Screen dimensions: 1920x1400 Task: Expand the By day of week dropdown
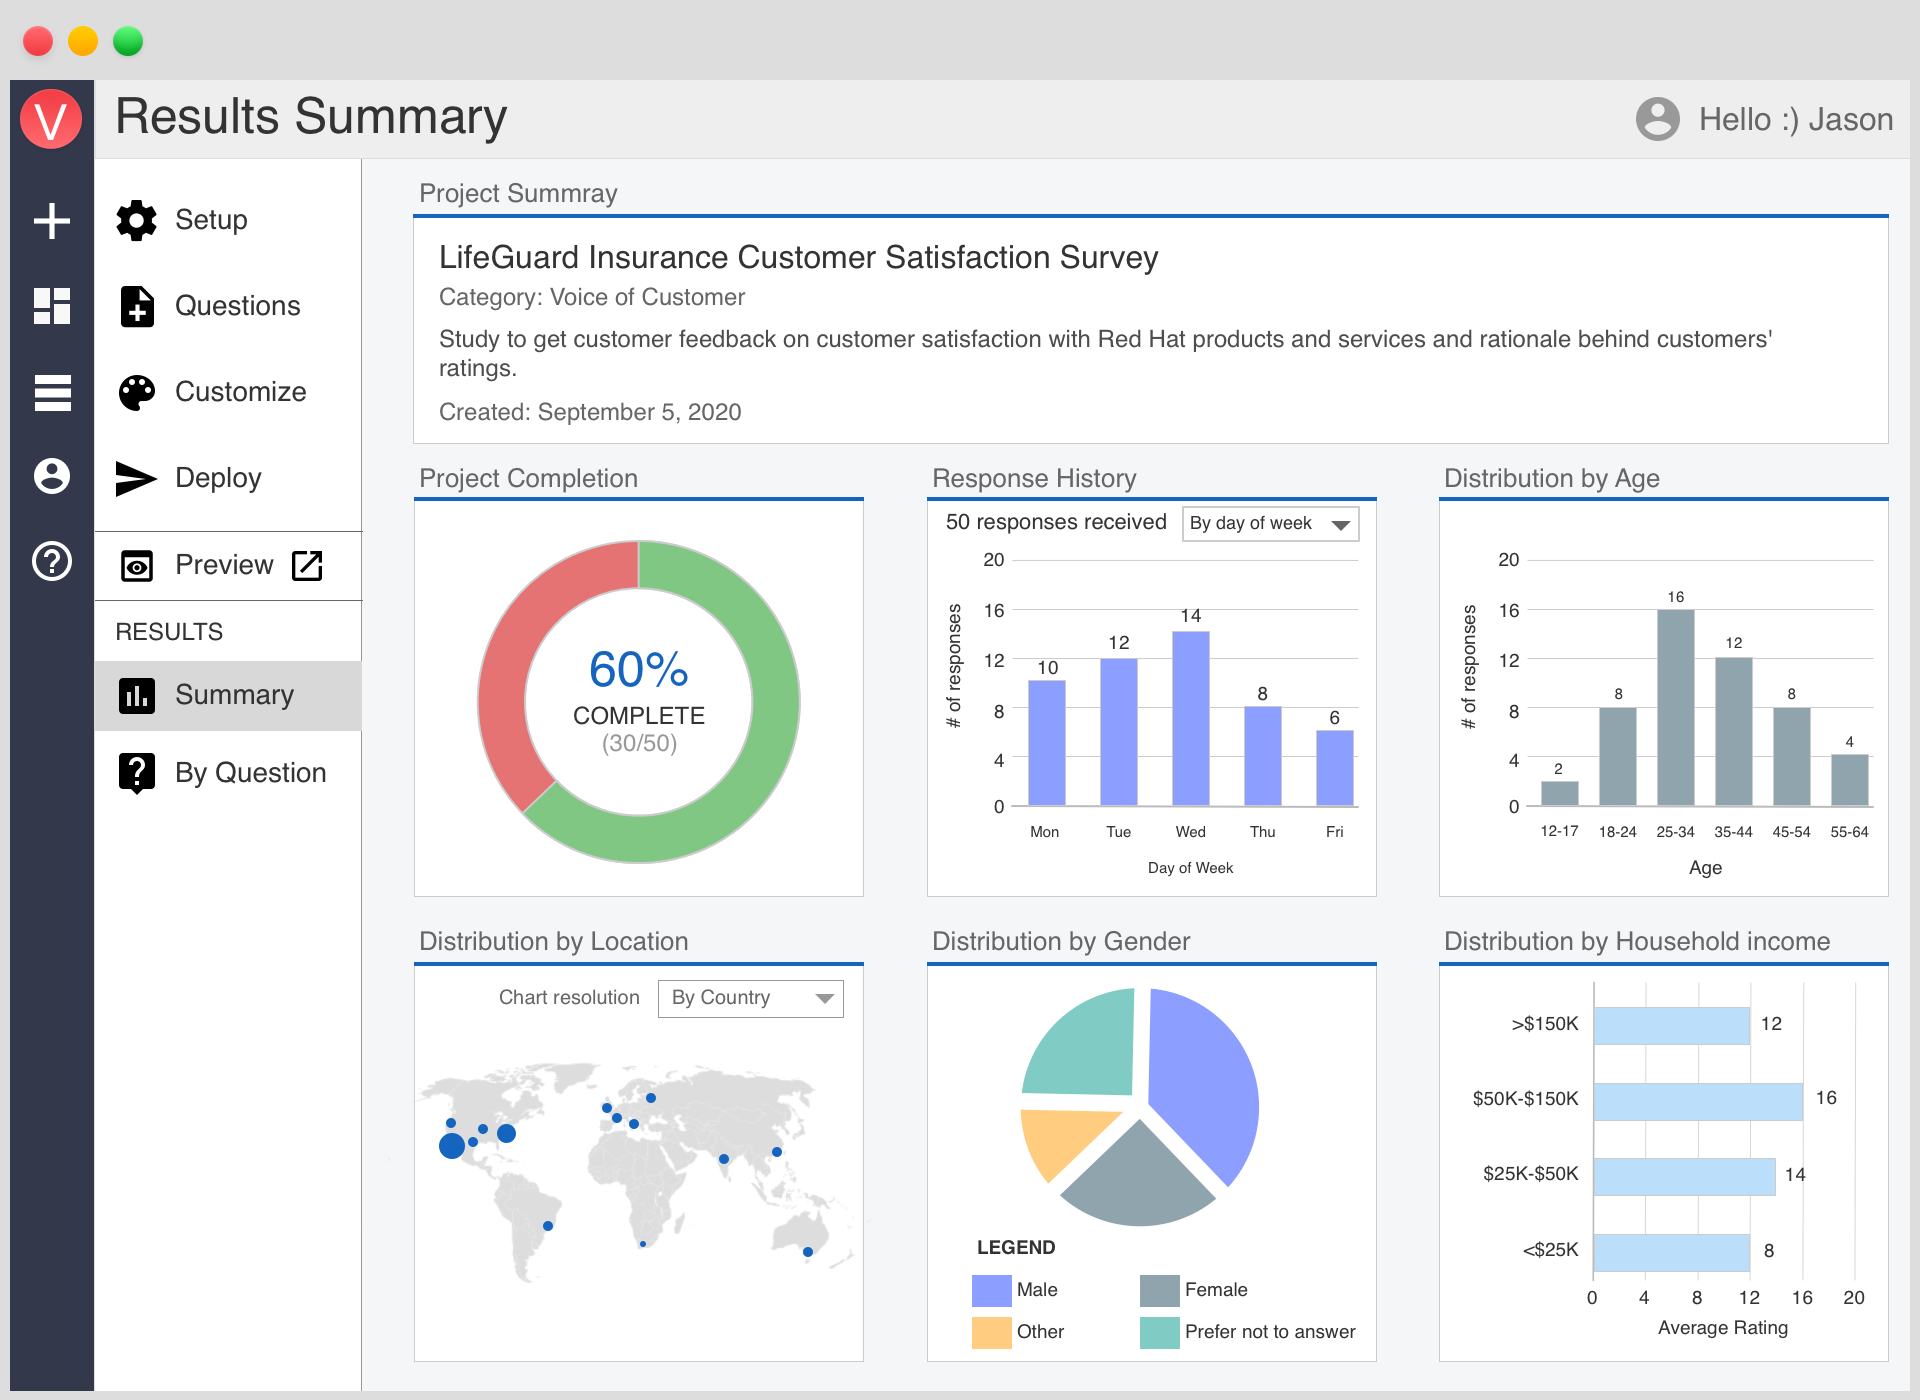tap(1270, 524)
